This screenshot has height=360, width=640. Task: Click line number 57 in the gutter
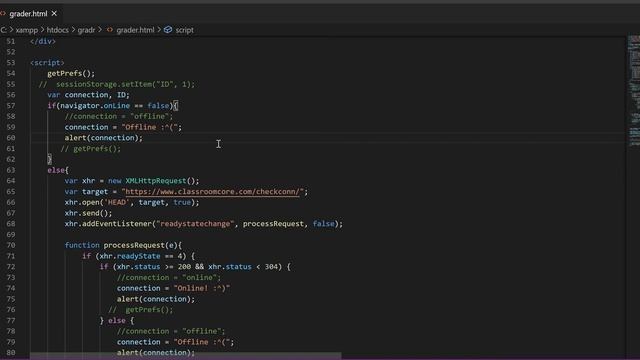click(11, 106)
